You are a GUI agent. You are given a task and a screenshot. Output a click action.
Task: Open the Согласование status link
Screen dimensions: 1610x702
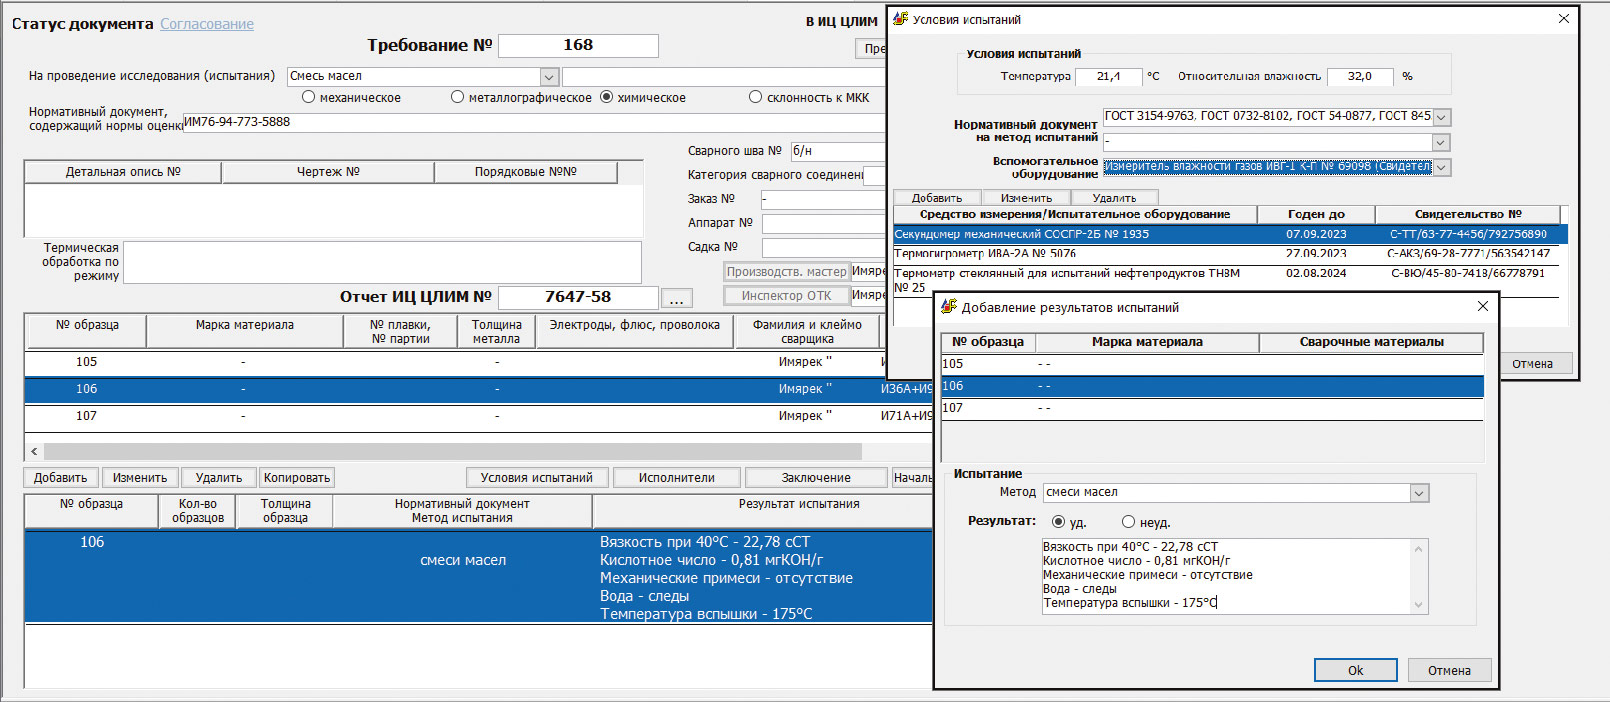pos(207,24)
